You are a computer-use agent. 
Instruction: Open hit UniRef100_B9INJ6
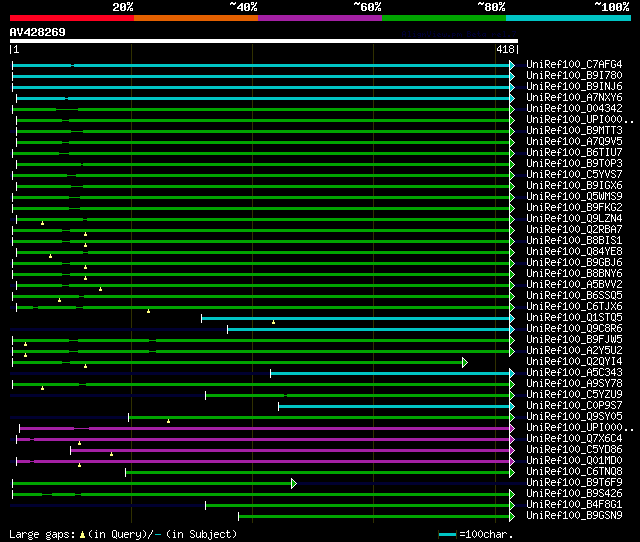pyautogui.click(x=574, y=87)
